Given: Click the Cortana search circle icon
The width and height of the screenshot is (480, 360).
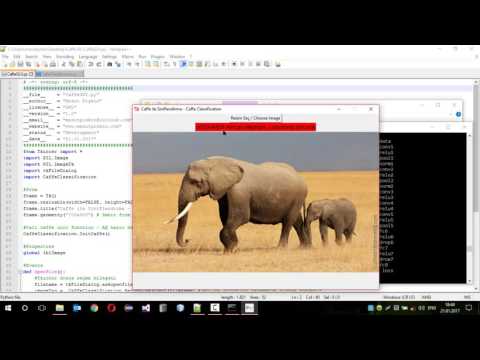Looking at the screenshot, I should [x=25, y=308].
